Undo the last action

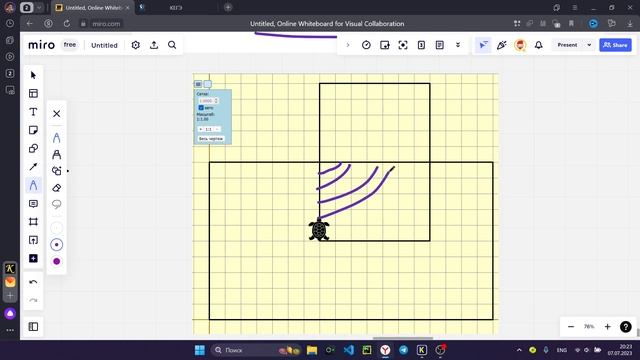33,282
